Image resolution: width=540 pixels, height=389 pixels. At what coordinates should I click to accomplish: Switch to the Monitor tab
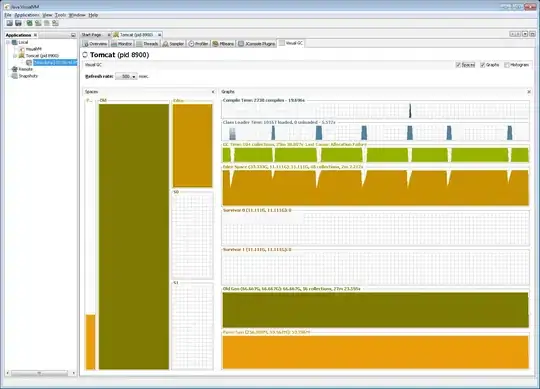coord(122,44)
